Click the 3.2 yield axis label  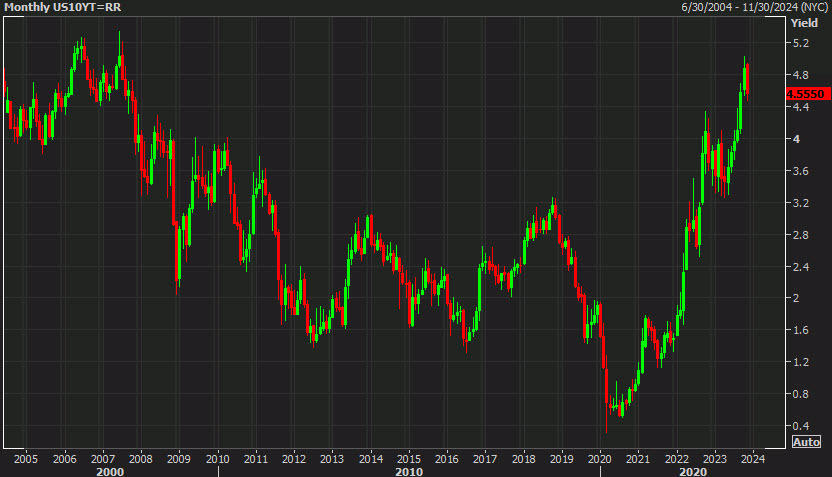(801, 203)
